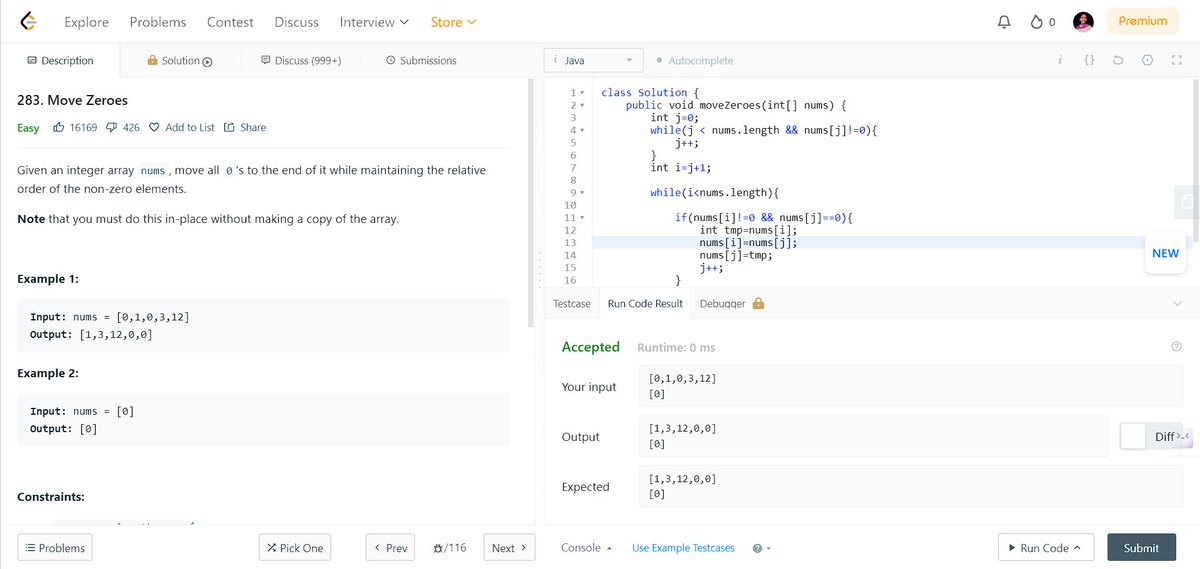Image resolution: width=1200 pixels, height=569 pixels.
Task: Fold code at line 9 arrow
Action: pyautogui.click(x=583, y=192)
